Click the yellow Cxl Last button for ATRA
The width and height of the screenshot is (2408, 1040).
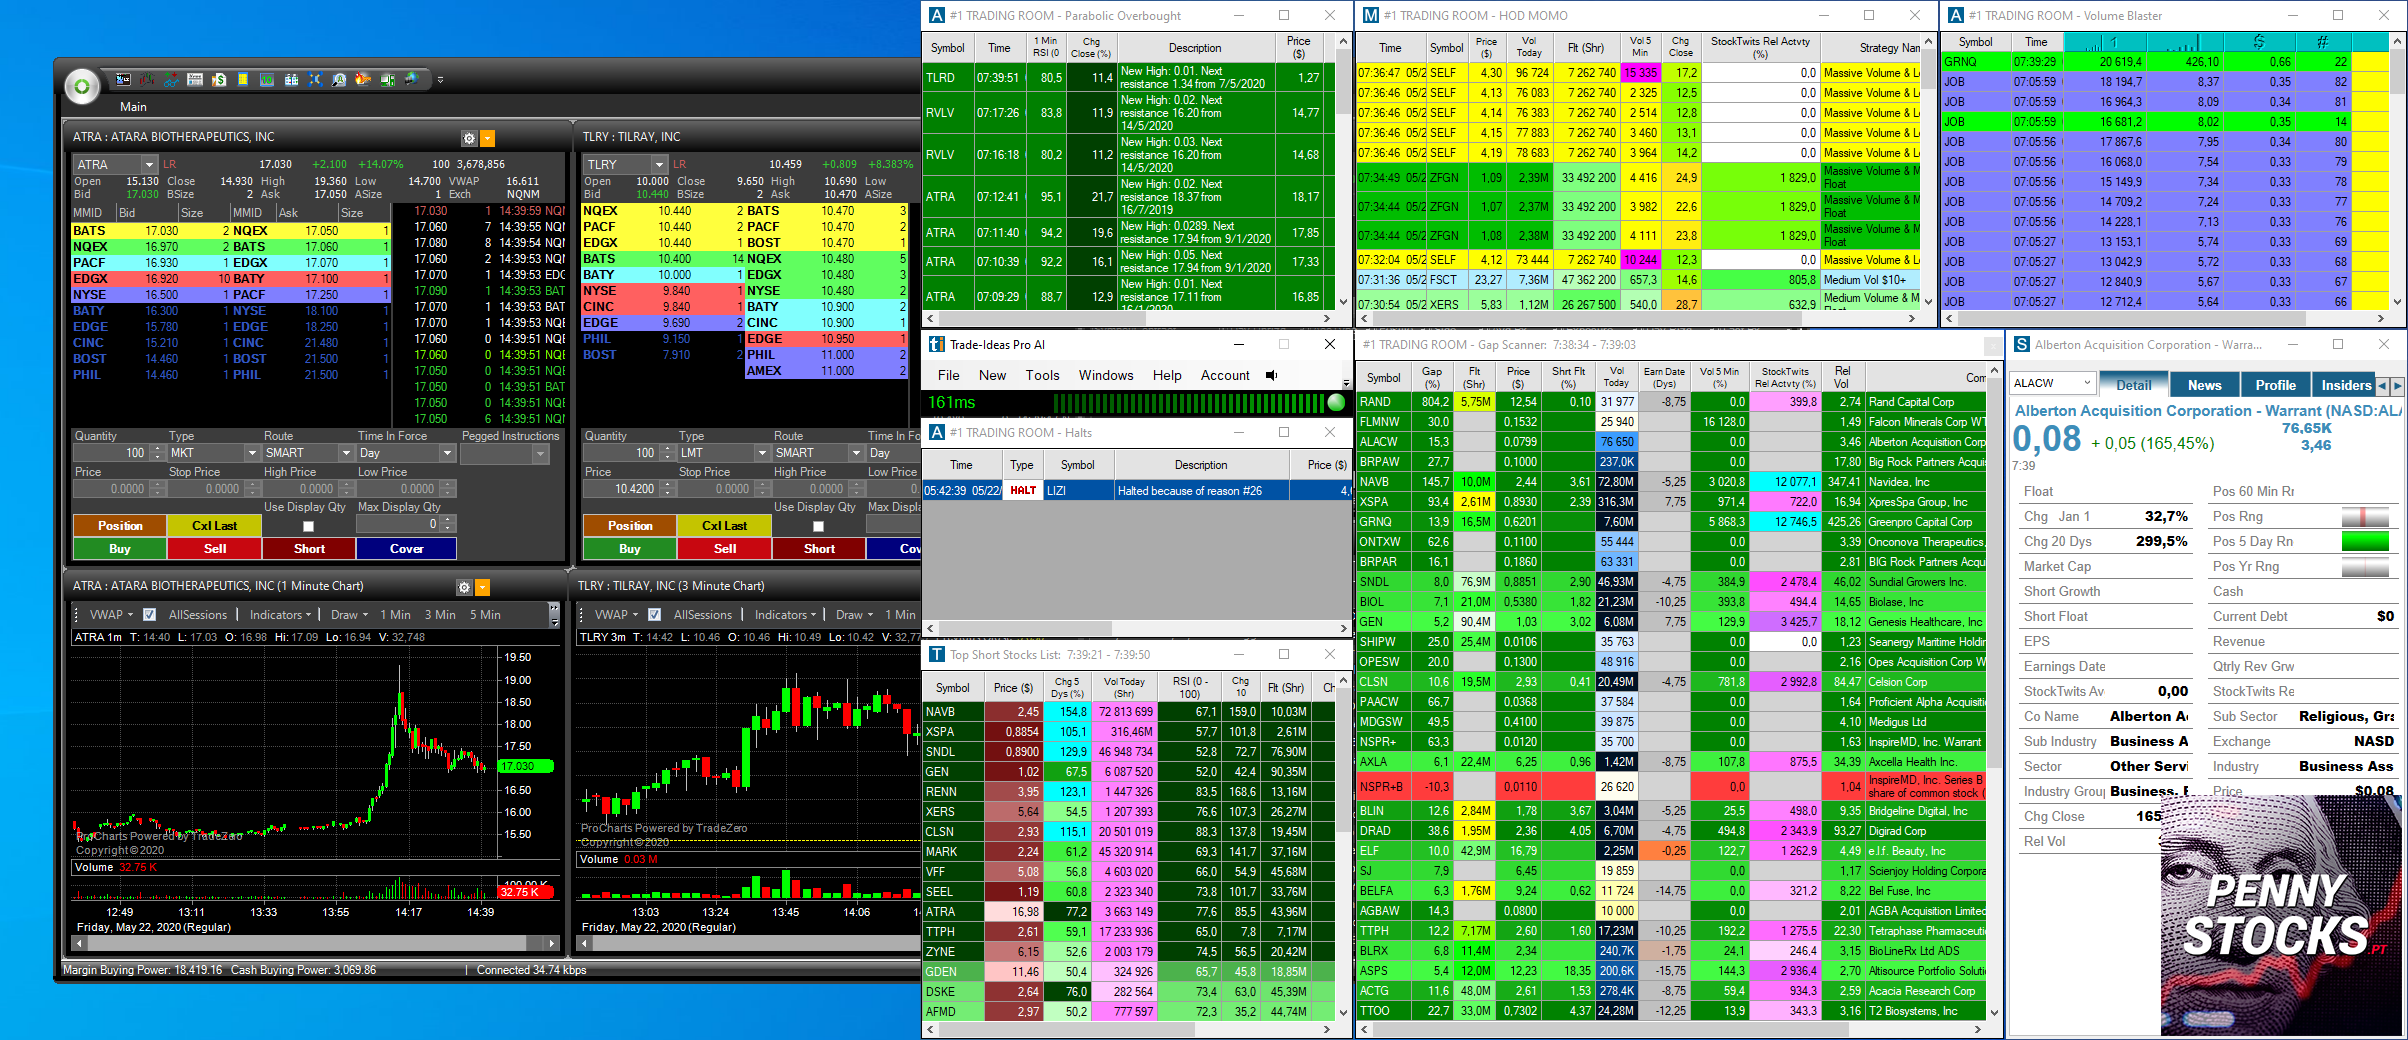[215, 526]
